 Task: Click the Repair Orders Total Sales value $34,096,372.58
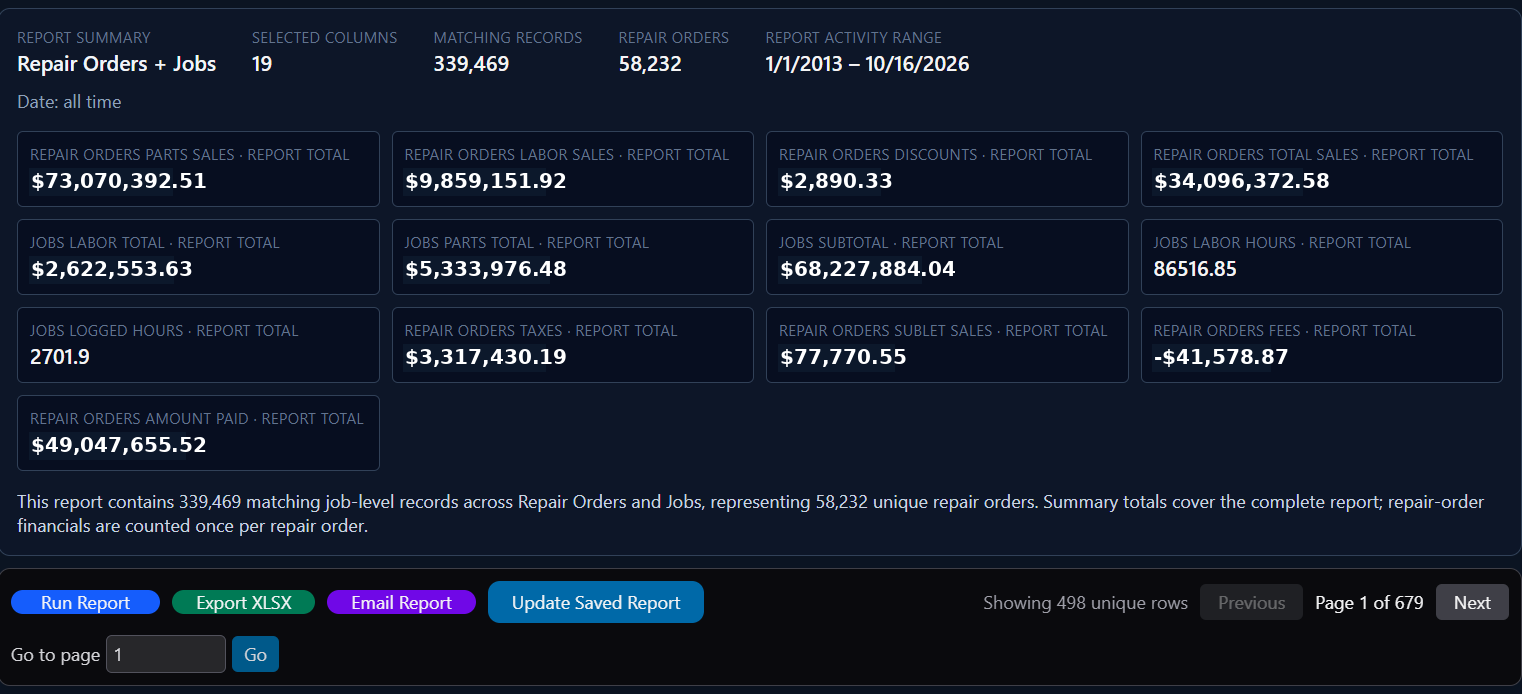[x=1242, y=181]
